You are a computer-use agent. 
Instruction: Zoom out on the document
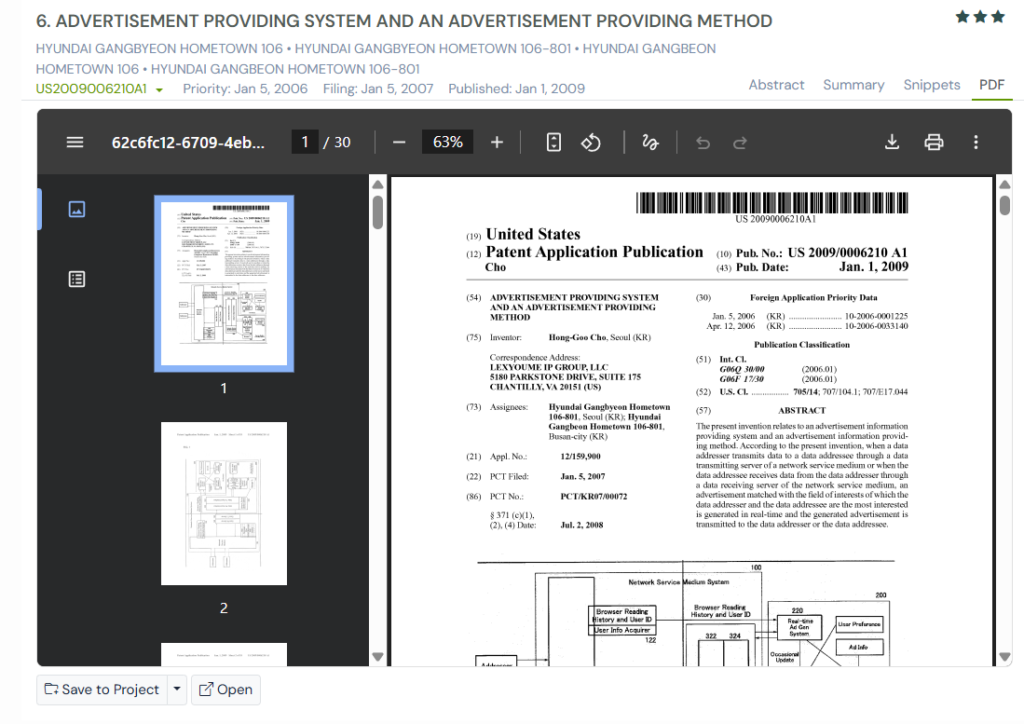tap(397, 141)
